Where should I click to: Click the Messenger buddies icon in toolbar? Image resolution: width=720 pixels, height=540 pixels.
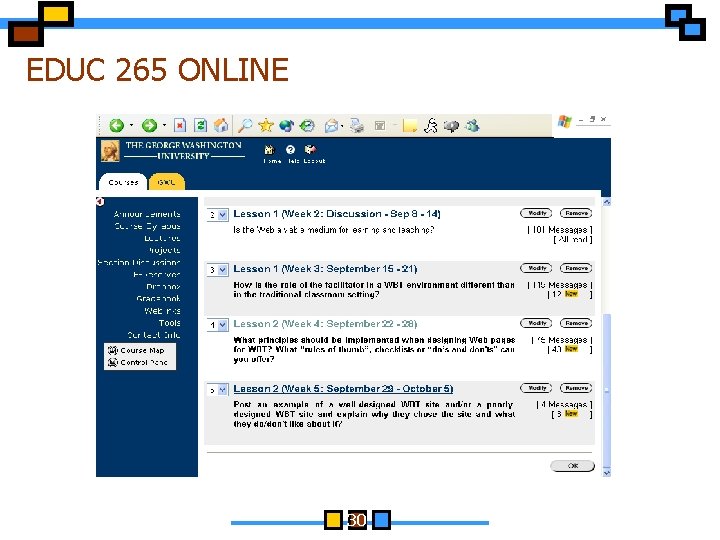[x=472, y=125]
